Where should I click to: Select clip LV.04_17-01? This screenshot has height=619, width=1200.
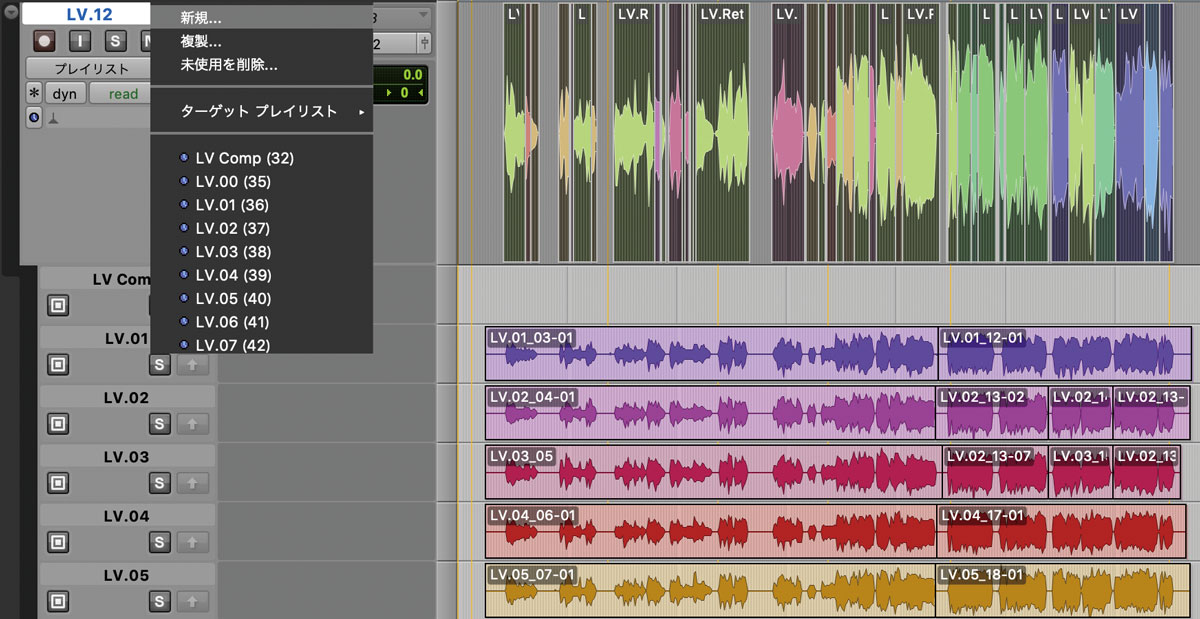tap(1062, 531)
